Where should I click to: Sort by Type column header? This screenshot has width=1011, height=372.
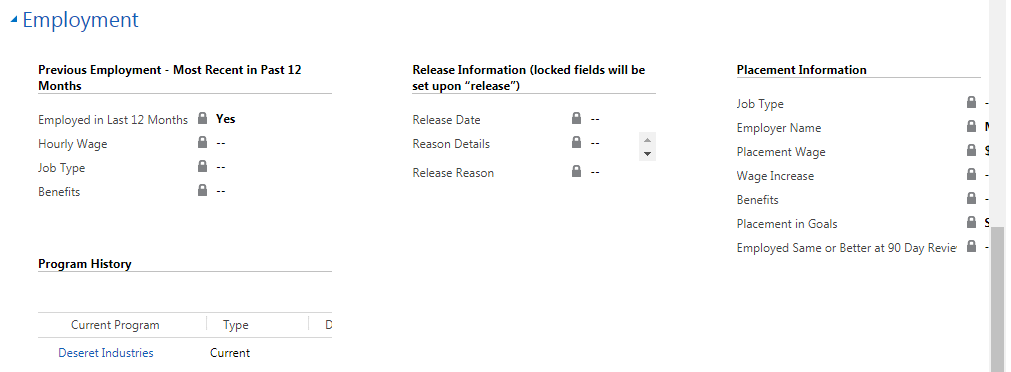(x=235, y=325)
